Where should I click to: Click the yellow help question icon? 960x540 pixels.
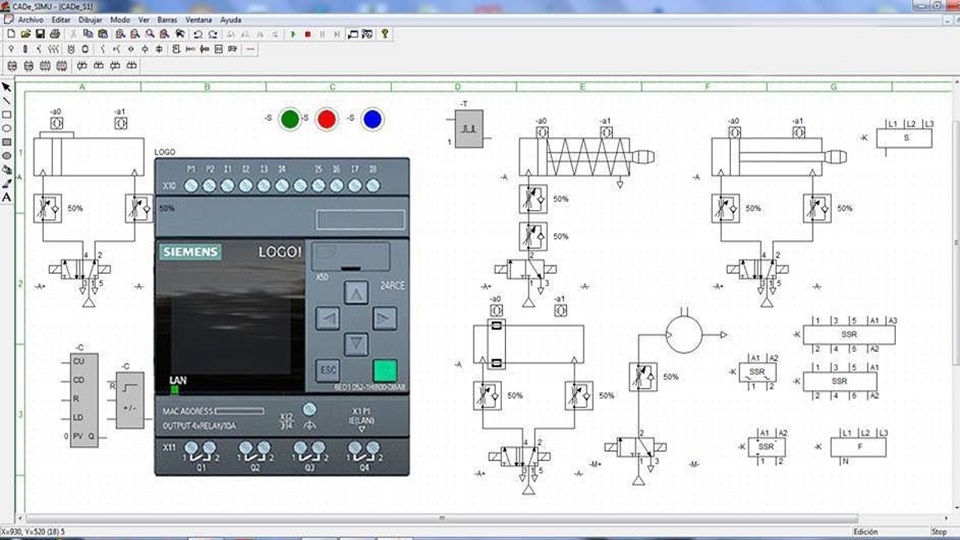384,34
